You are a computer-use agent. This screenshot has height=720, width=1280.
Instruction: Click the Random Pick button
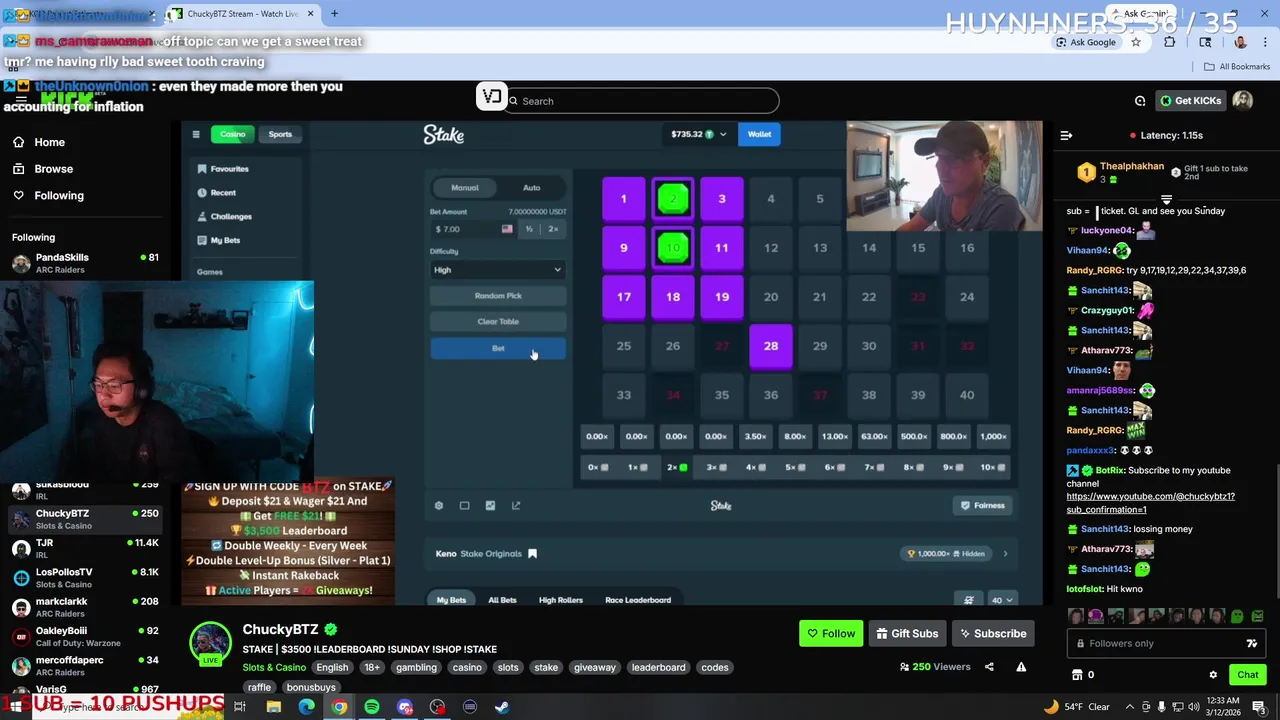(x=498, y=296)
